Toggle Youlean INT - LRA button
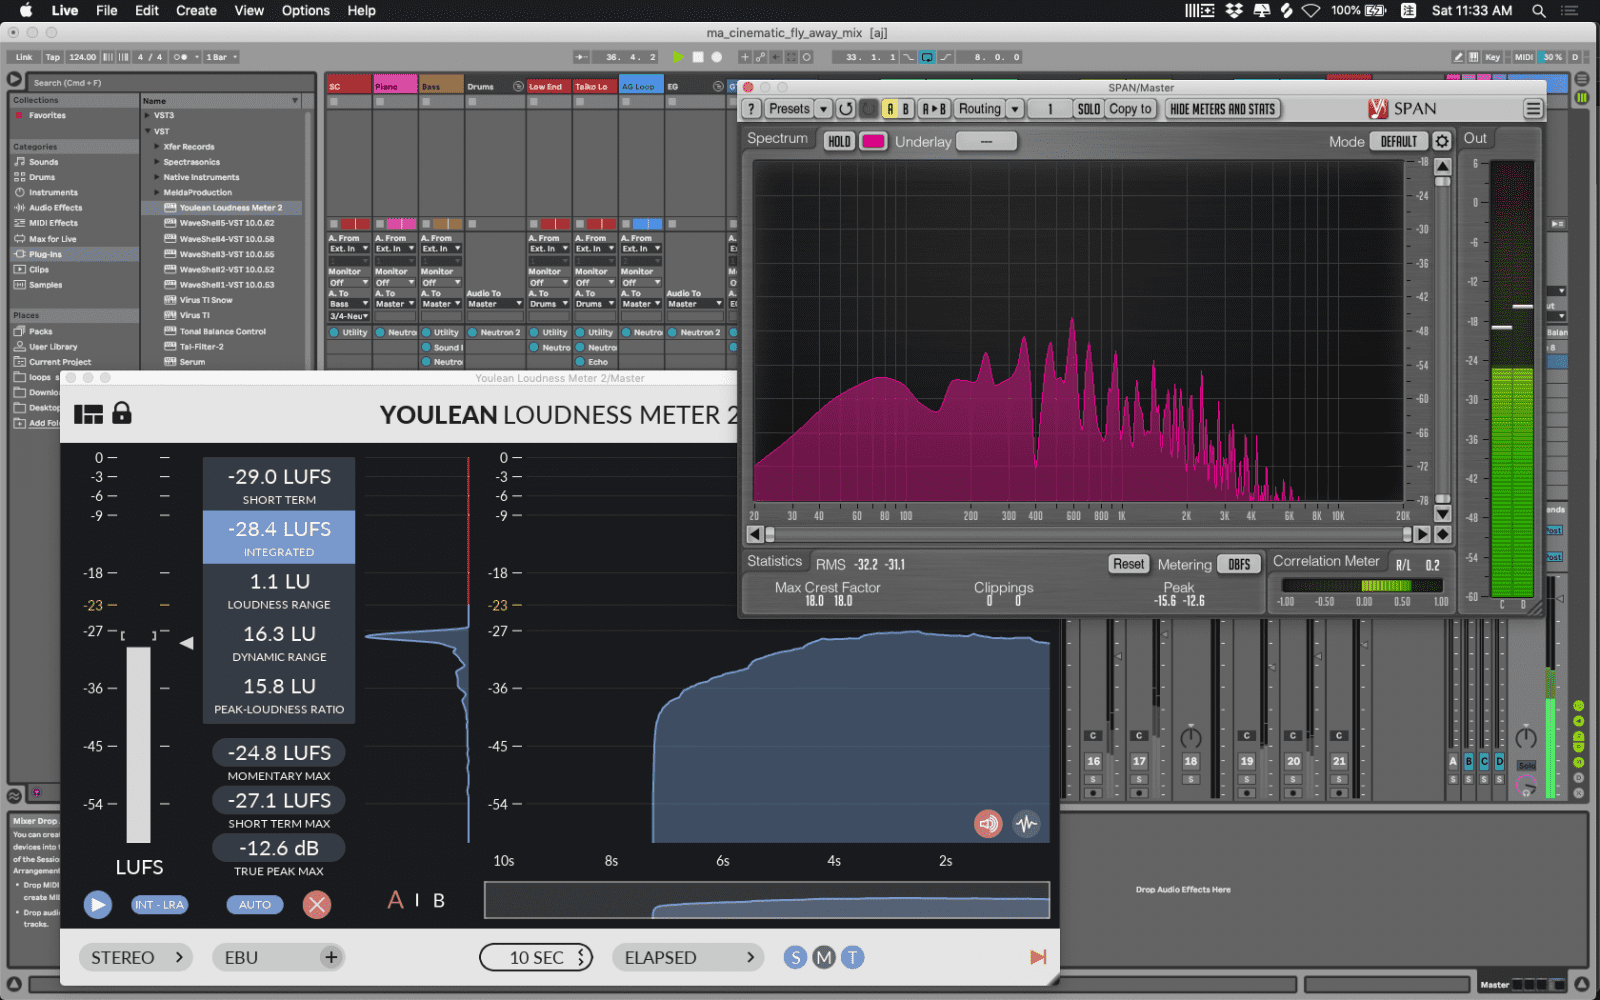The image size is (1600, 1000). pos(160,905)
